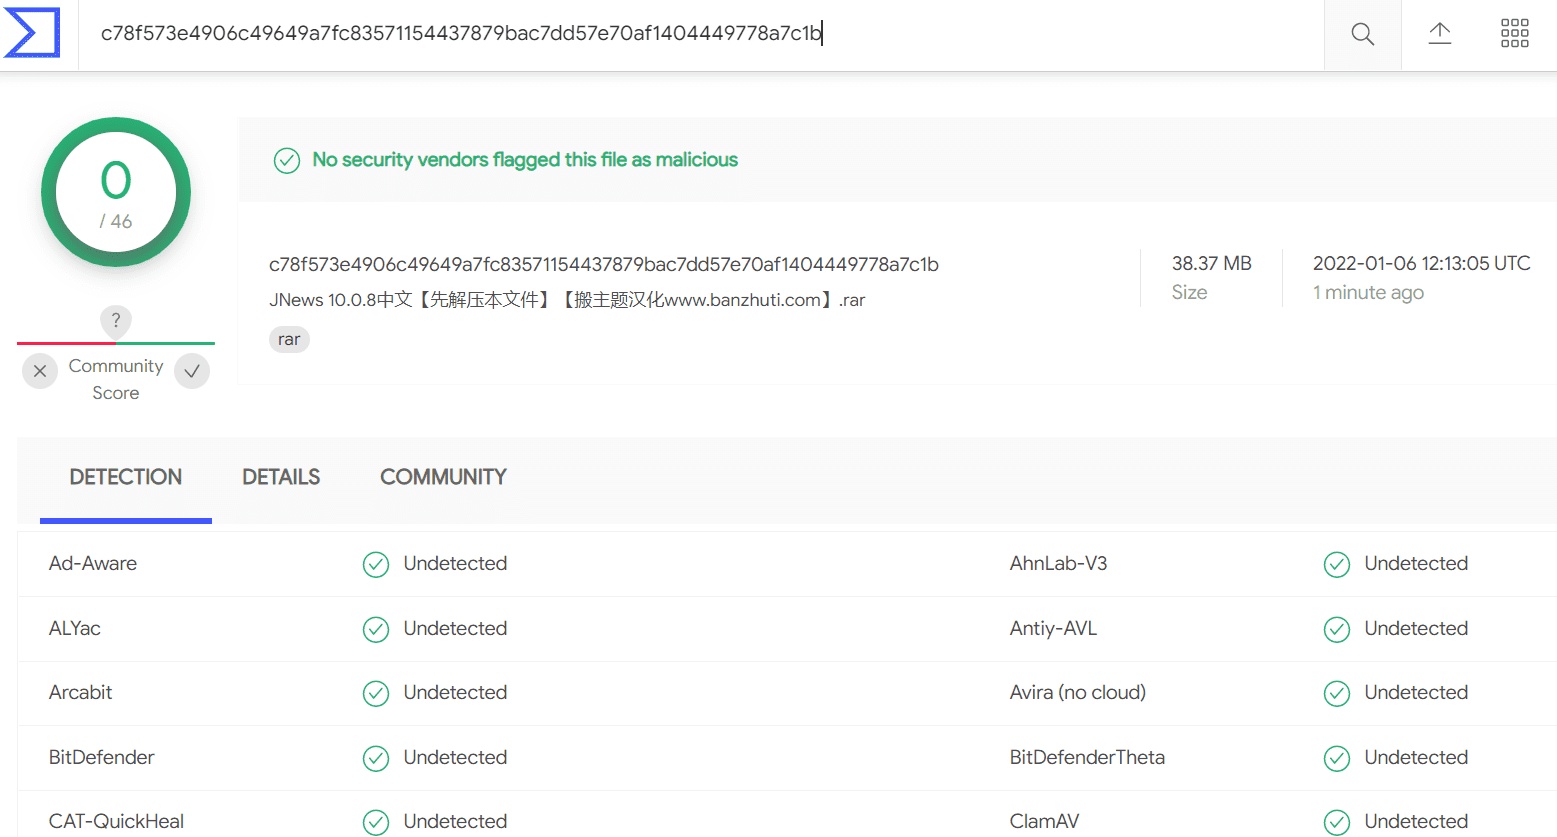Click the upload file icon

pyautogui.click(x=1439, y=33)
